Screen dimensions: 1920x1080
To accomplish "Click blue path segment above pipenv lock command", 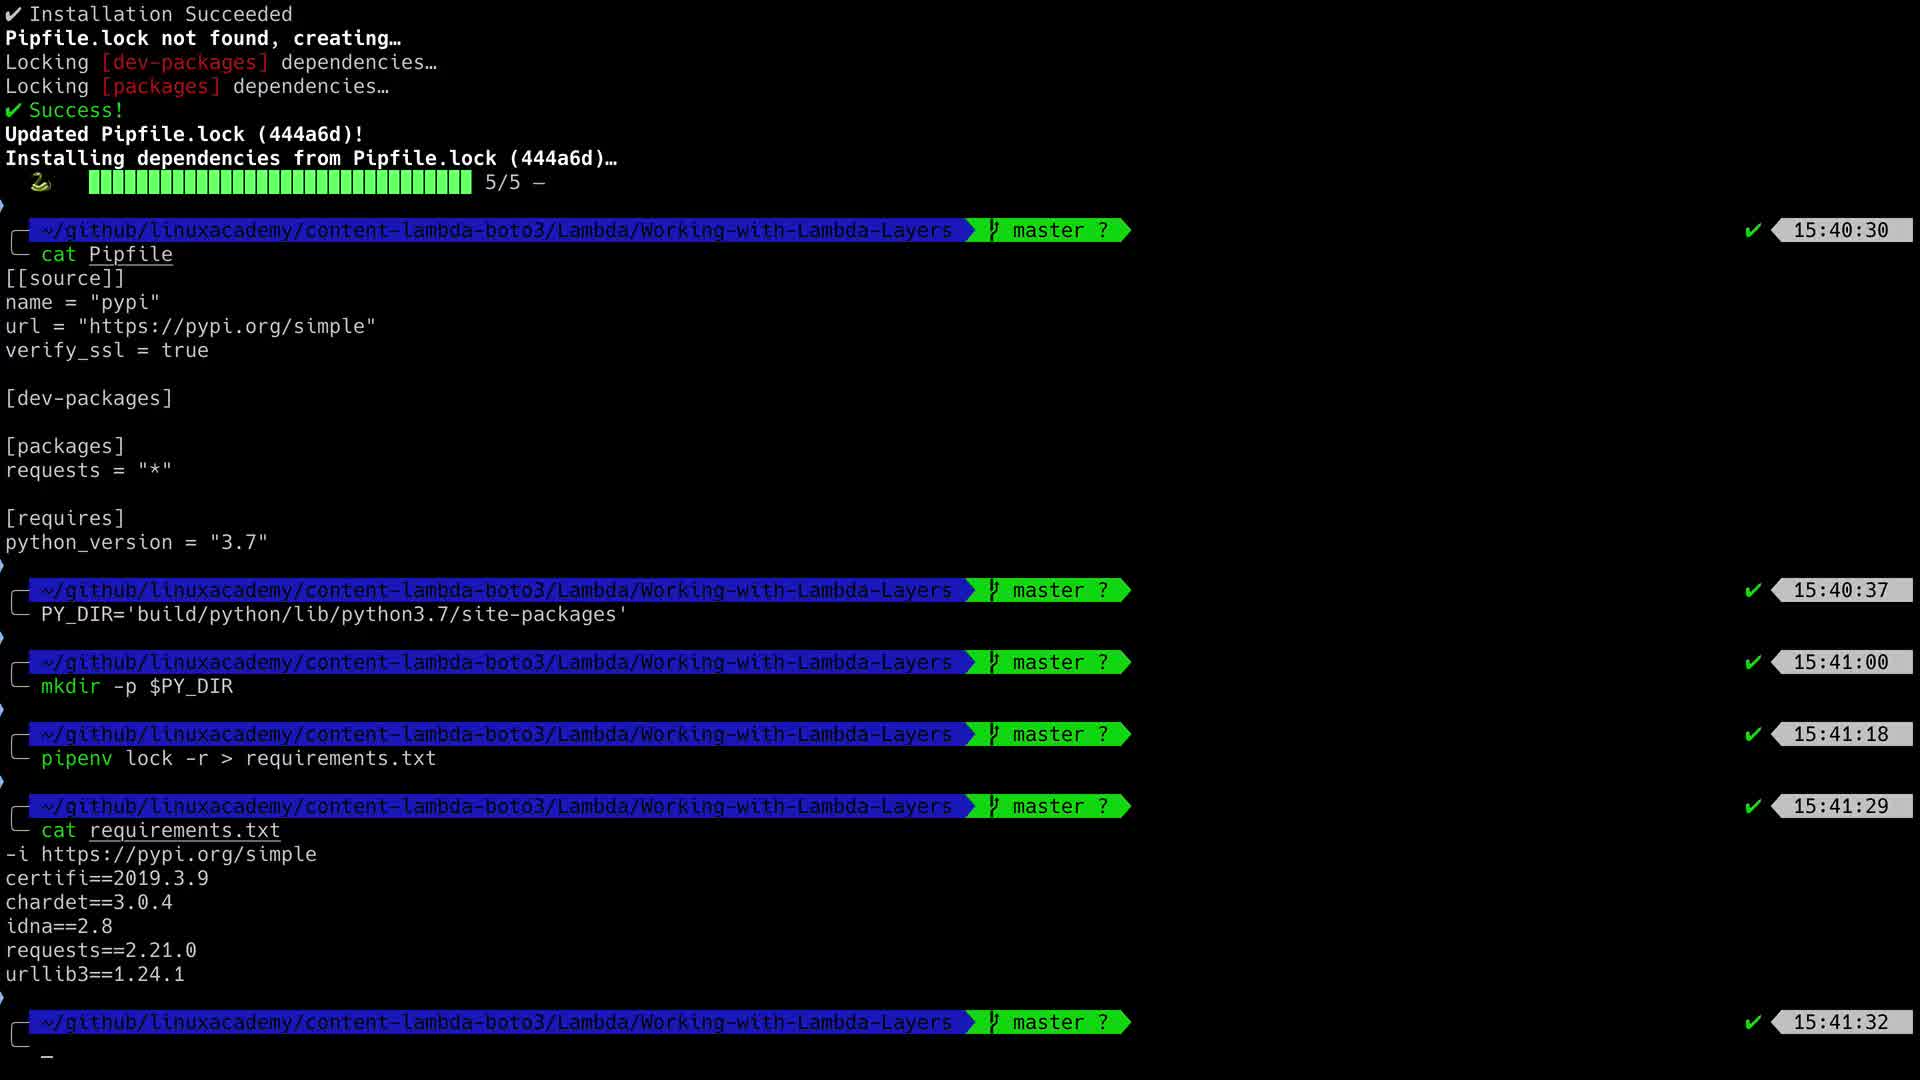I will tap(497, 735).
